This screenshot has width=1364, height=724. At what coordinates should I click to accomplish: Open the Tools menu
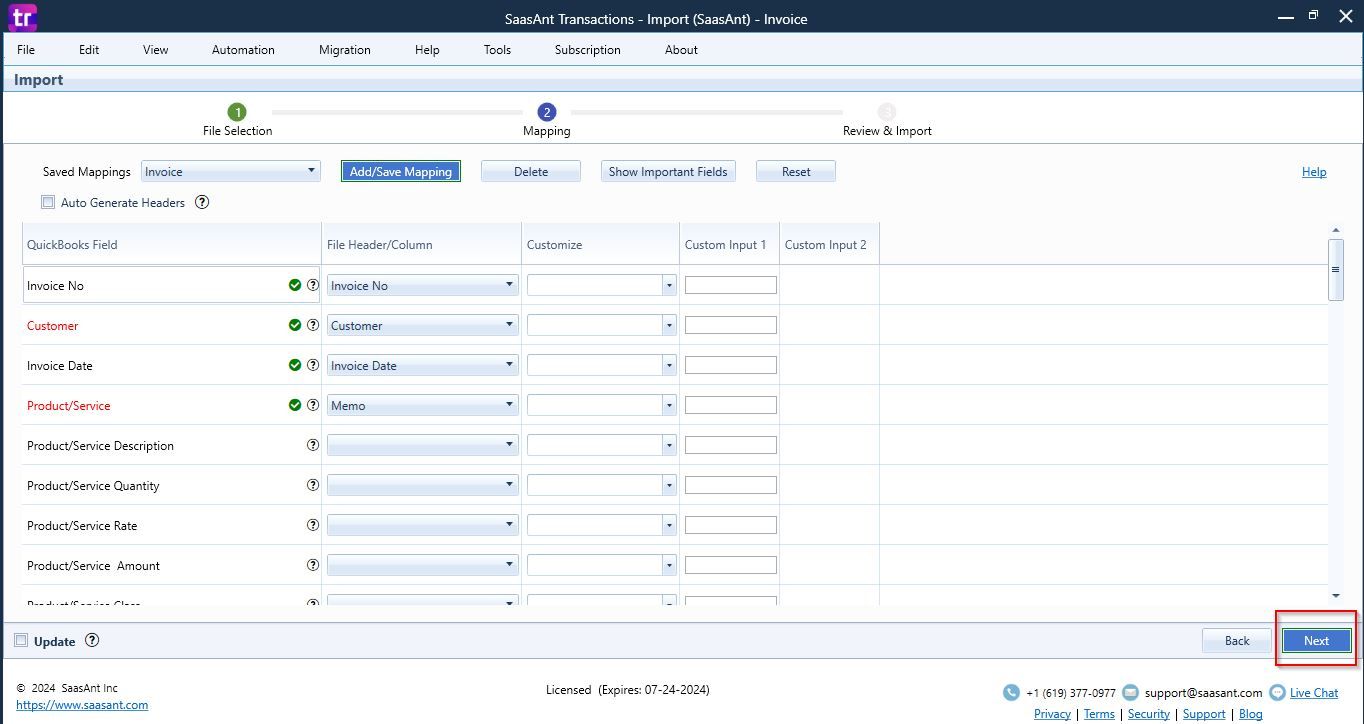click(497, 49)
